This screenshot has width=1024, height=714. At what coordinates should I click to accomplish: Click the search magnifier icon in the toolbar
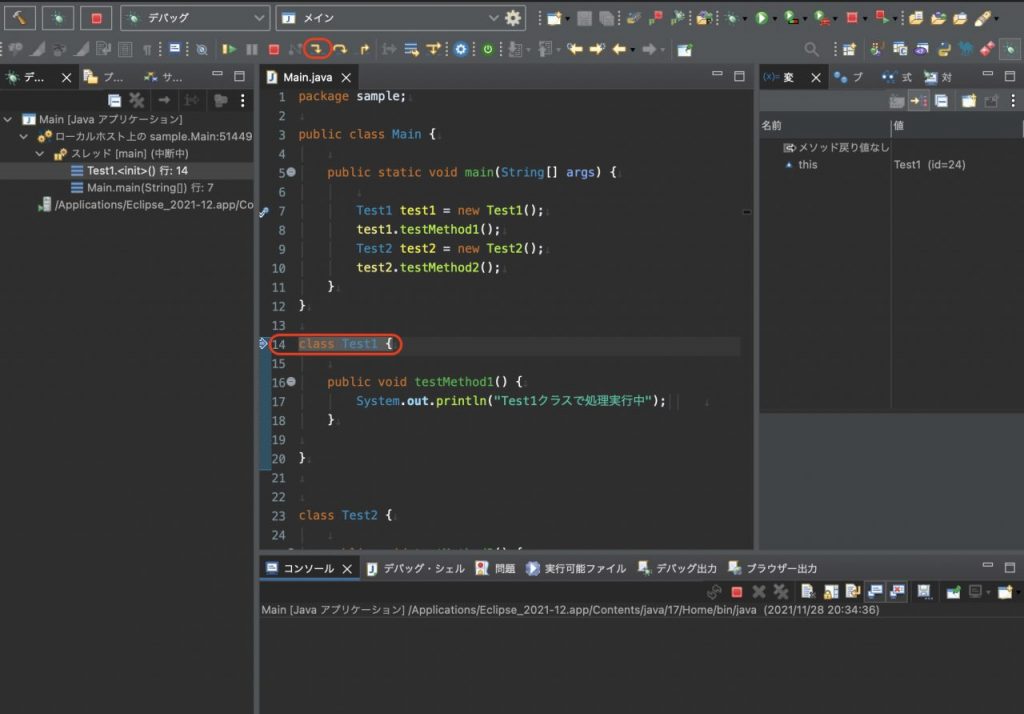click(812, 48)
